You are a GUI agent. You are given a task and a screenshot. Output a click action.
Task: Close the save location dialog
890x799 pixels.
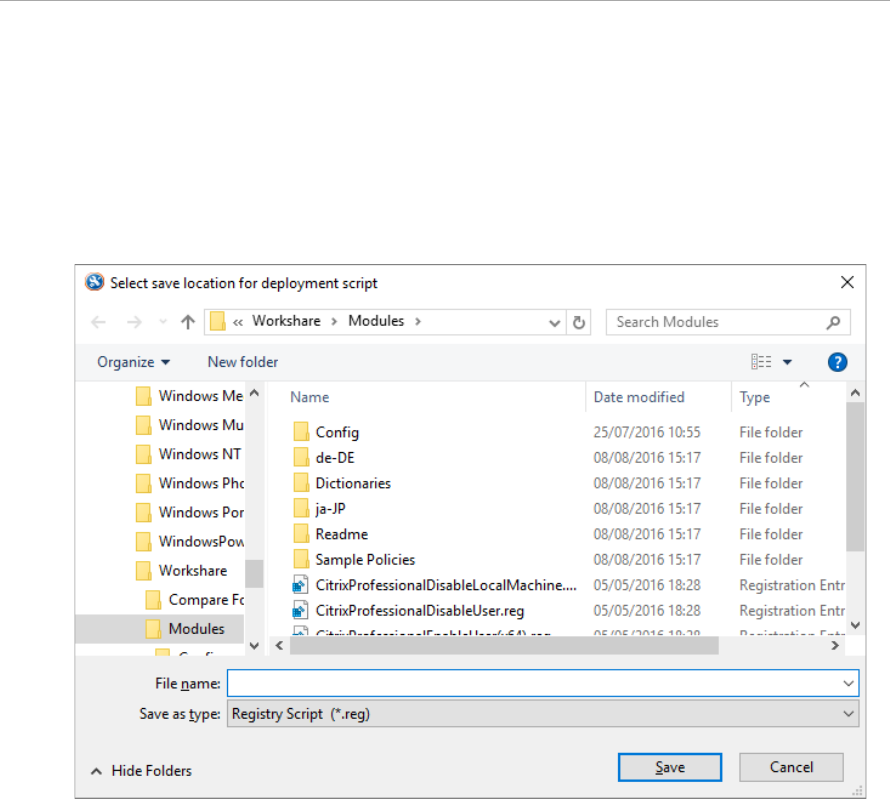pos(847,282)
